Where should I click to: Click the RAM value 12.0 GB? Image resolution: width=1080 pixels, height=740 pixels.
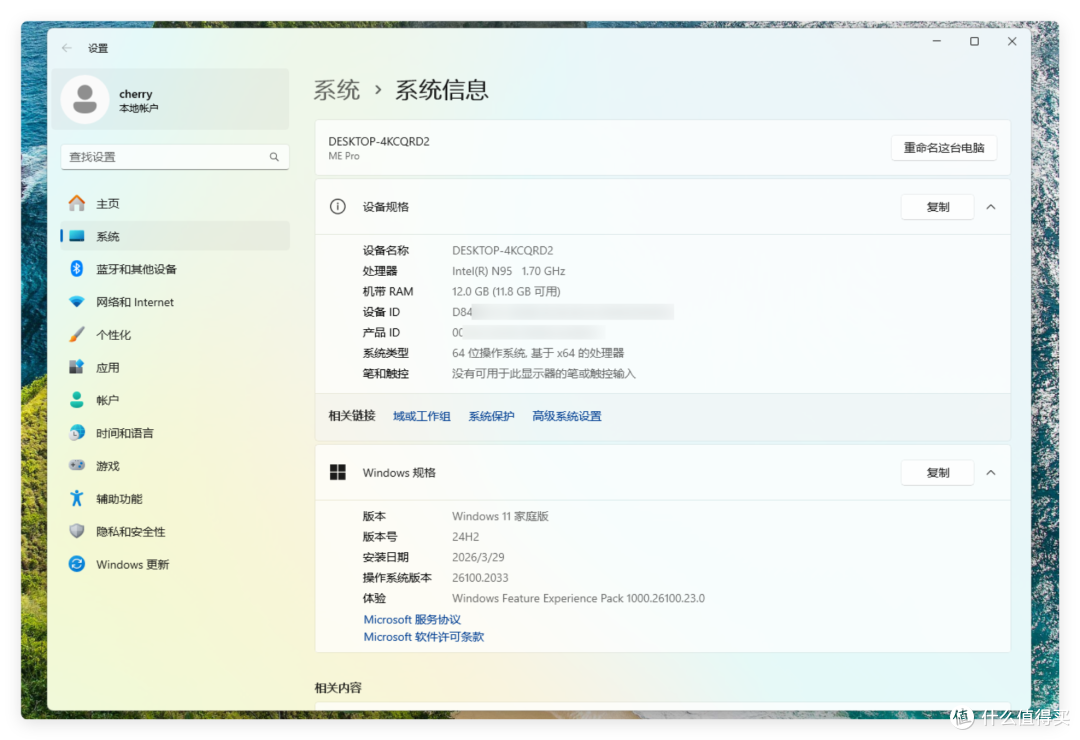(x=506, y=291)
